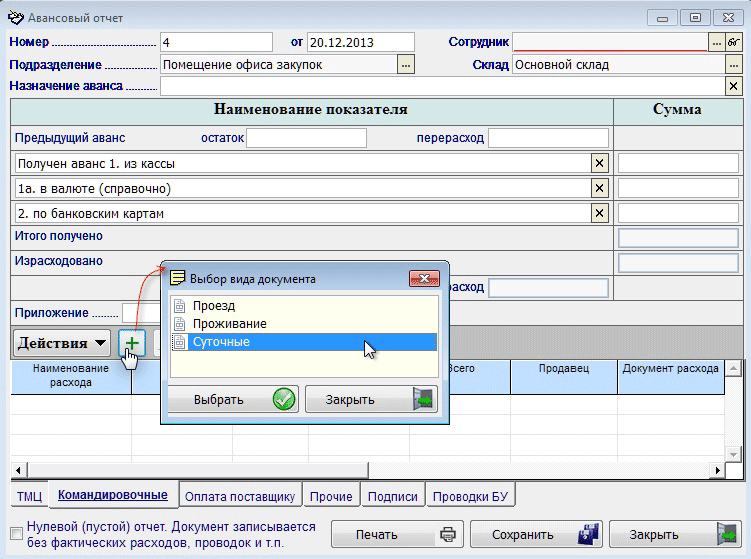Click the scroll up arrow of table
This screenshot has height=559, width=751.
(x=733, y=368)
